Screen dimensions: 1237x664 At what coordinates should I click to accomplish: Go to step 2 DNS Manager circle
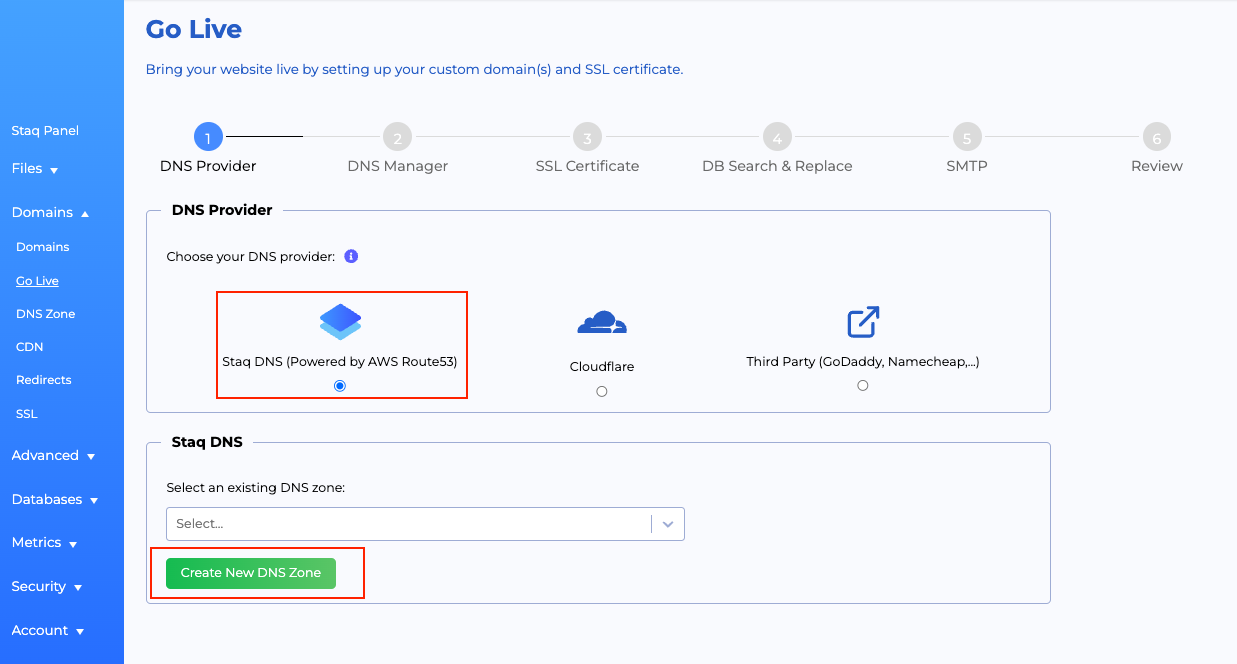point(397,137)
